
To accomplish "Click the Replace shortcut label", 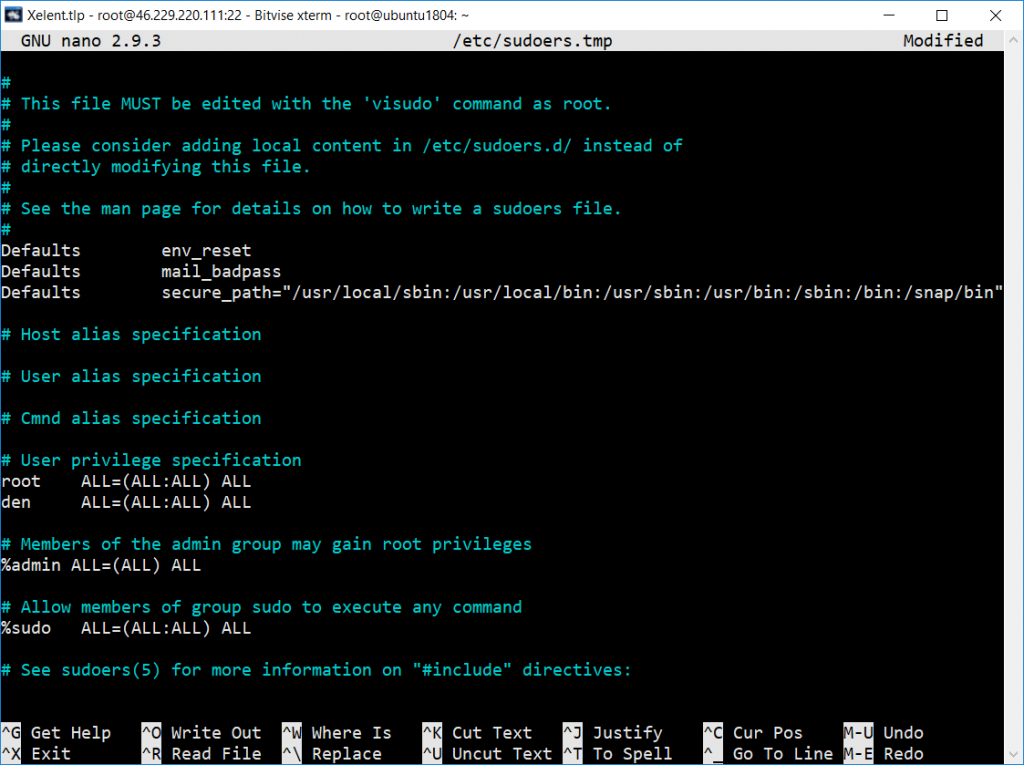I will coord(346,754).
